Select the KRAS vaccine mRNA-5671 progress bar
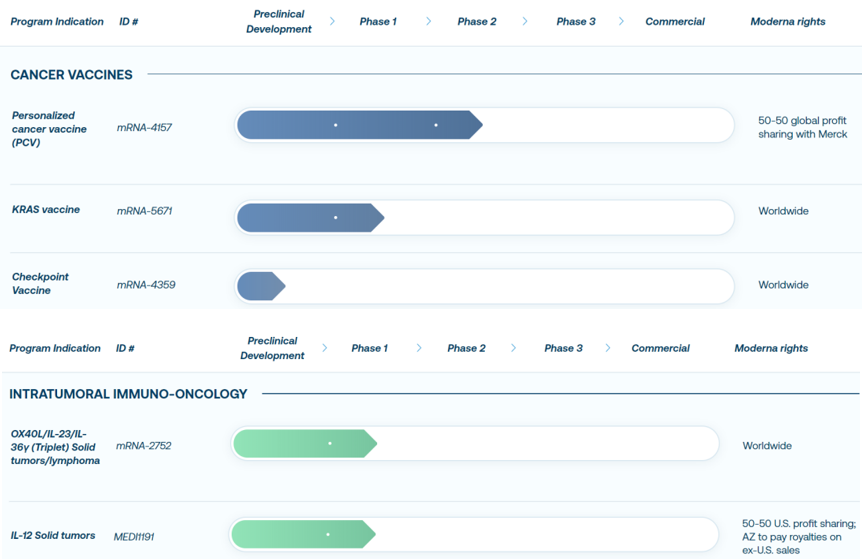 pos(310,217)
